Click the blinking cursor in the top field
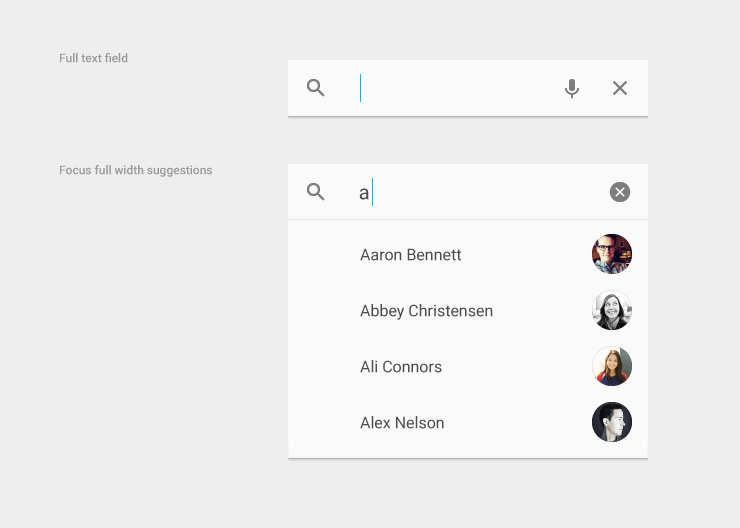This screenshot has width=740, height=528. tap(361, 88)
